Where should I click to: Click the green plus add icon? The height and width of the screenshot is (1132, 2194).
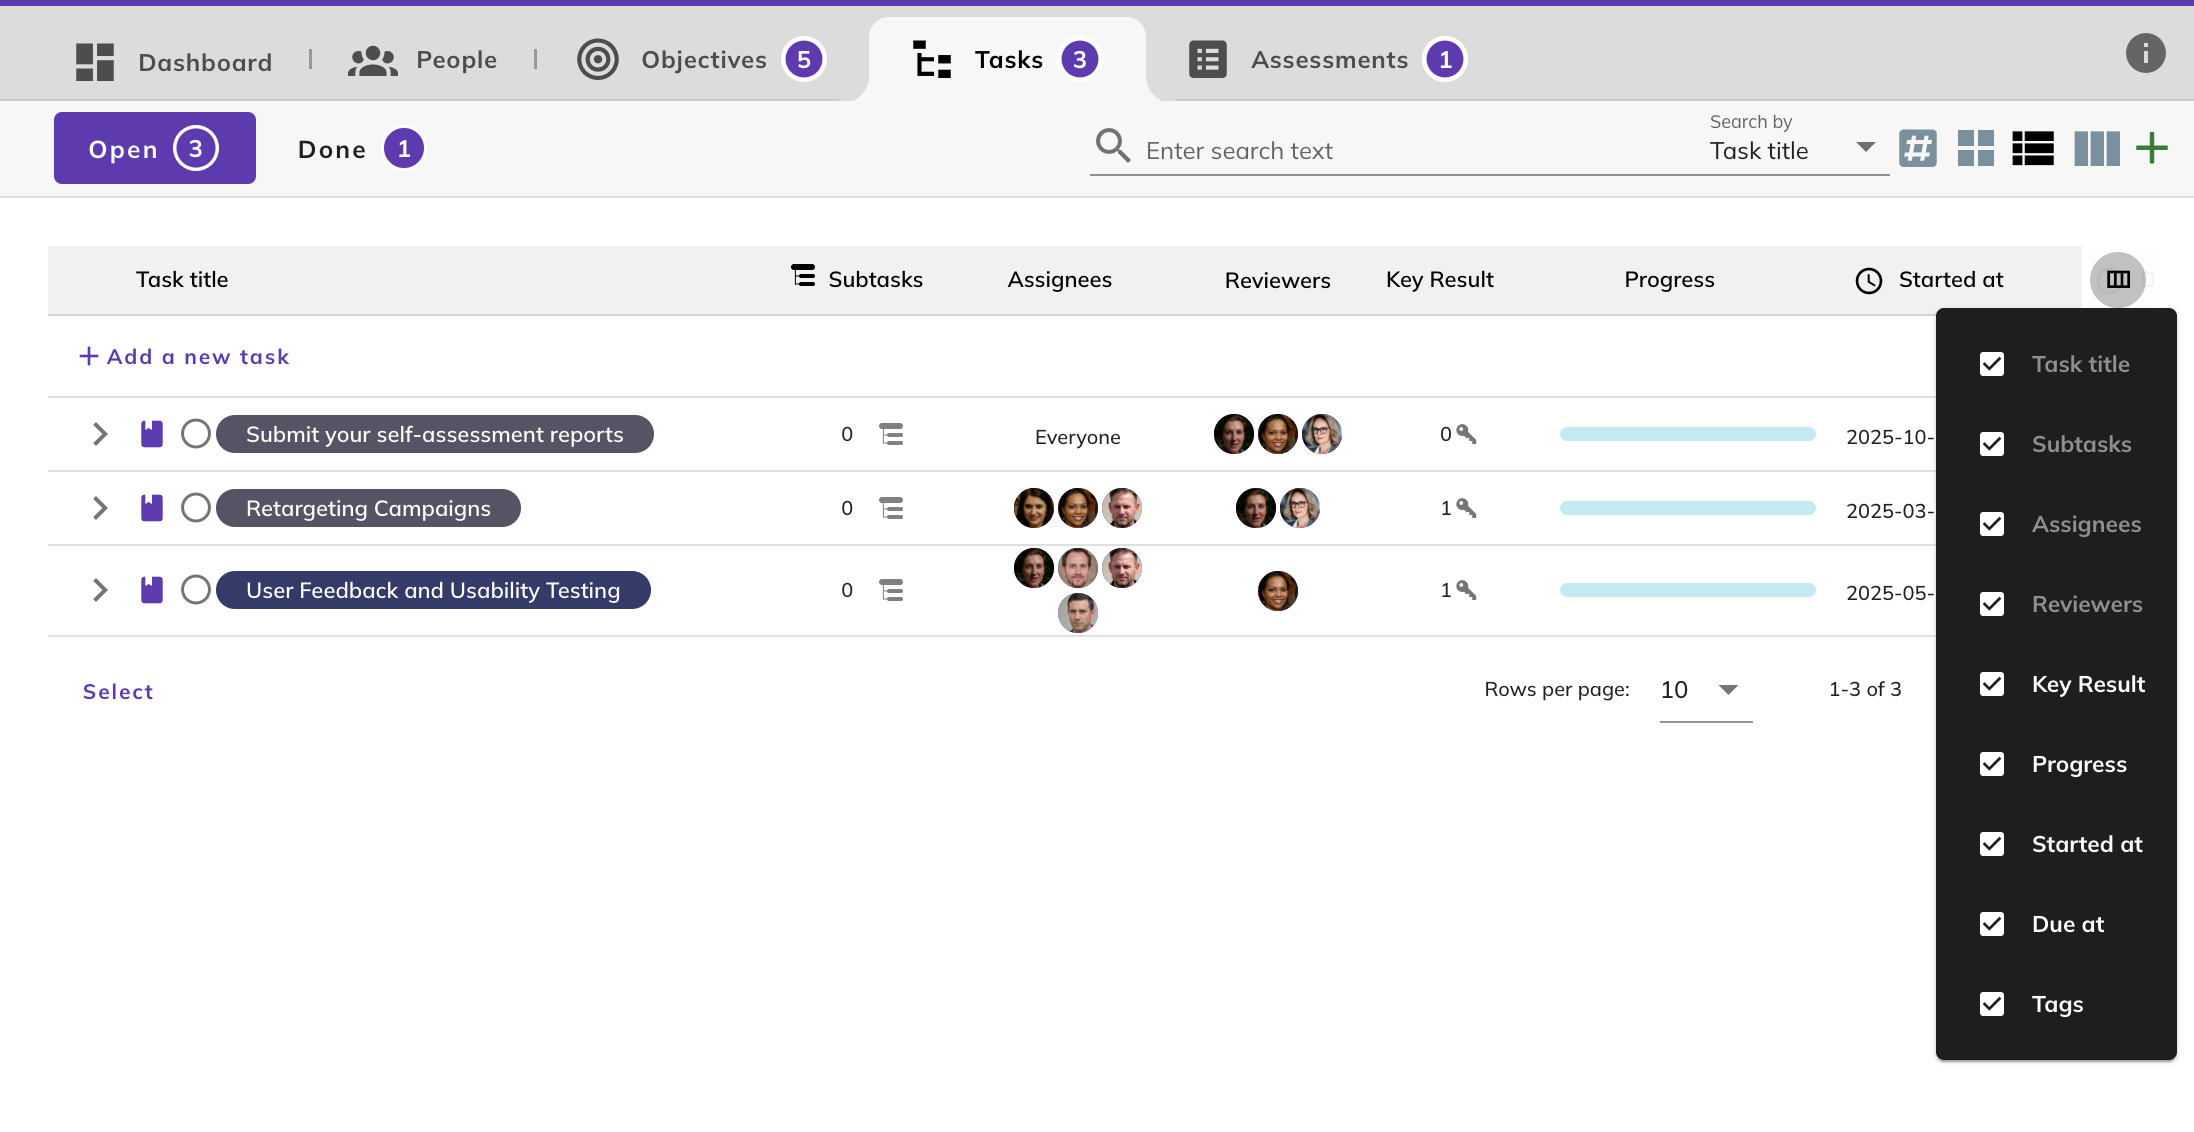click(2151, 149)
